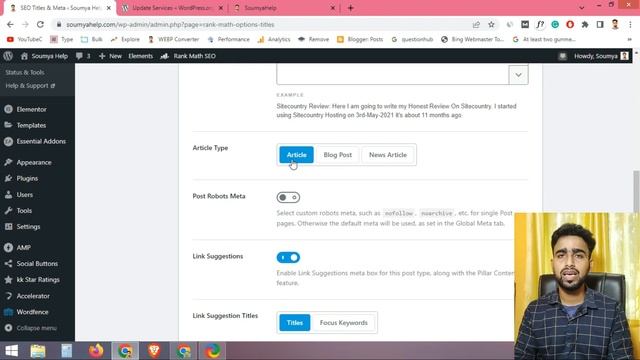Open the browser extensions puzzle icon
Viewport: 640px width, 360px height.
[x=585, y=24]
